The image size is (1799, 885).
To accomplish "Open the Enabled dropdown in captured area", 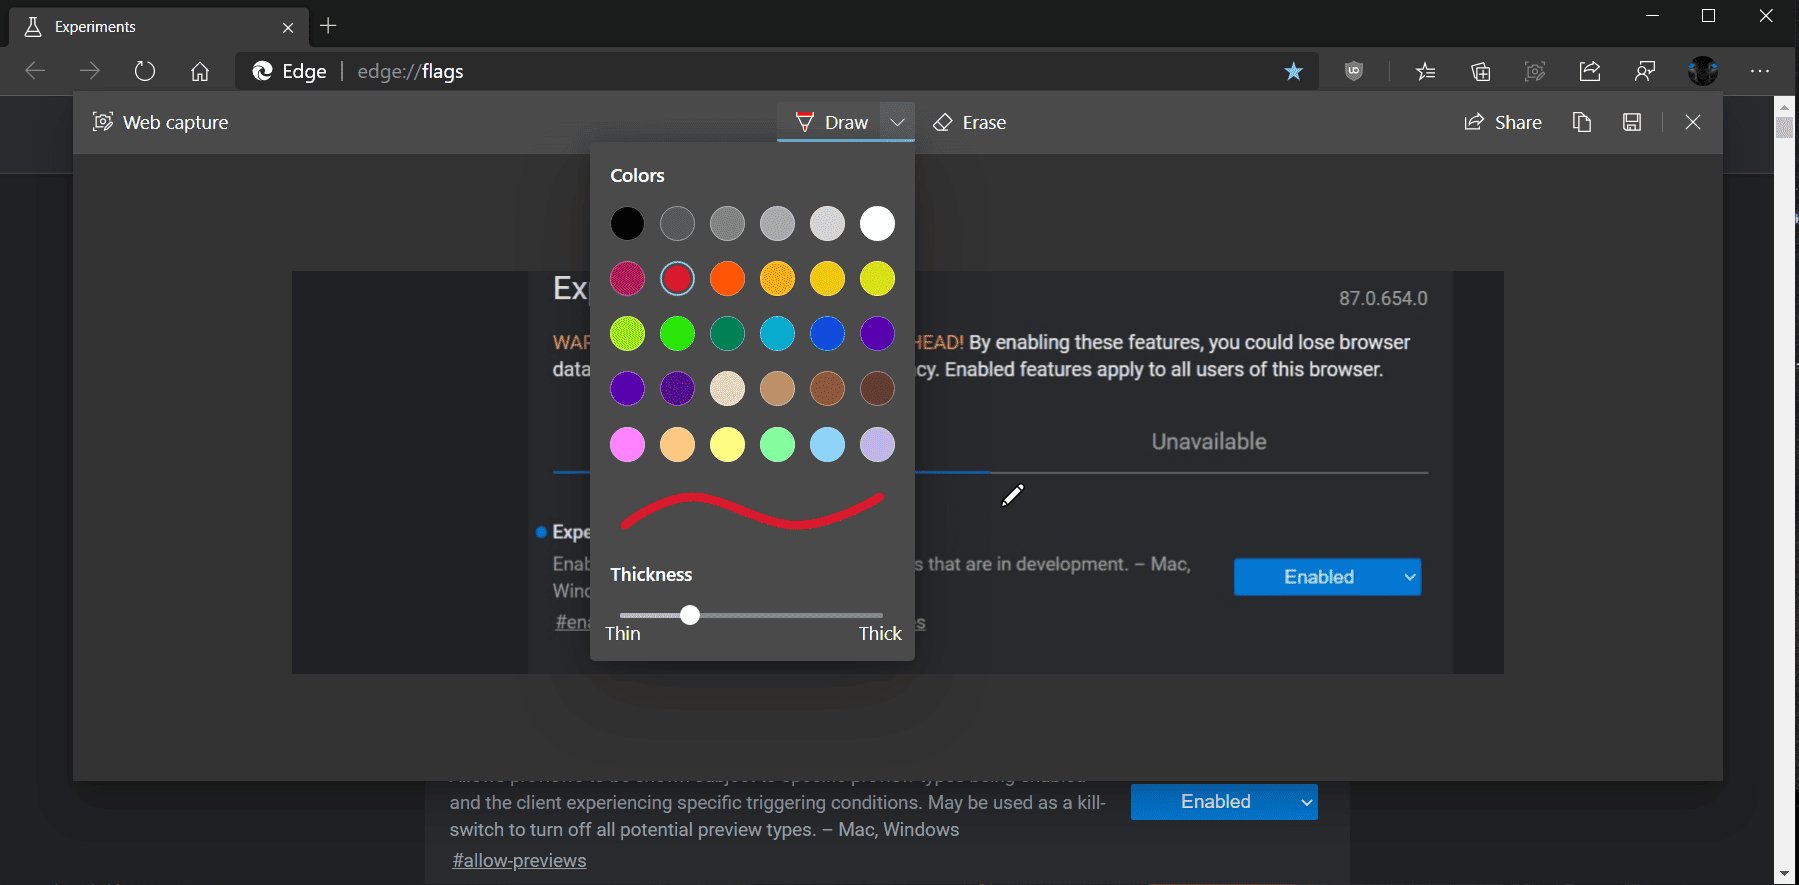I will [1327, 577].
